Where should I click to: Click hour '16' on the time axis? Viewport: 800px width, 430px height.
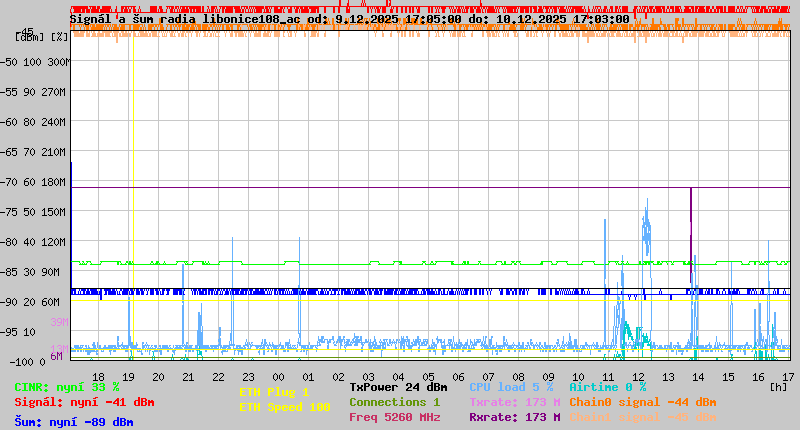click(x=758, y=377)
